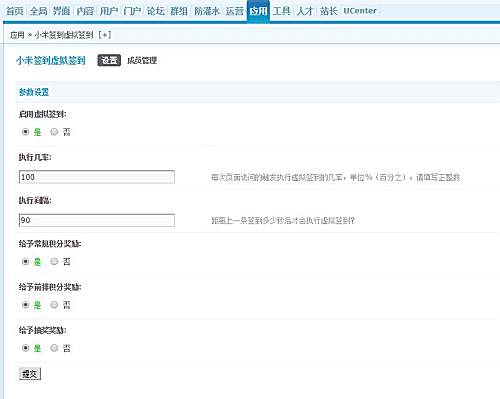
Task: Focus the 执行几率 input field
Action: click(x=97, y=177)
